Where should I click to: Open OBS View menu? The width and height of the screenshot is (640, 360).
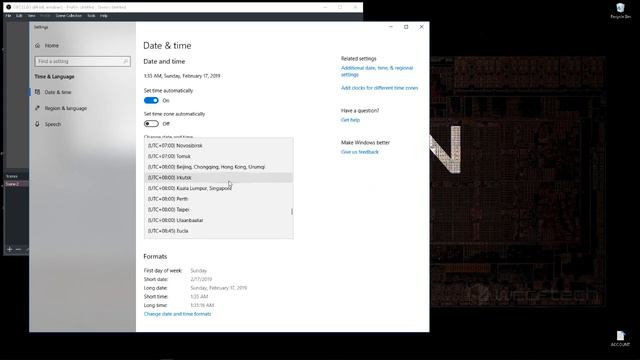(x=31, y=16)
